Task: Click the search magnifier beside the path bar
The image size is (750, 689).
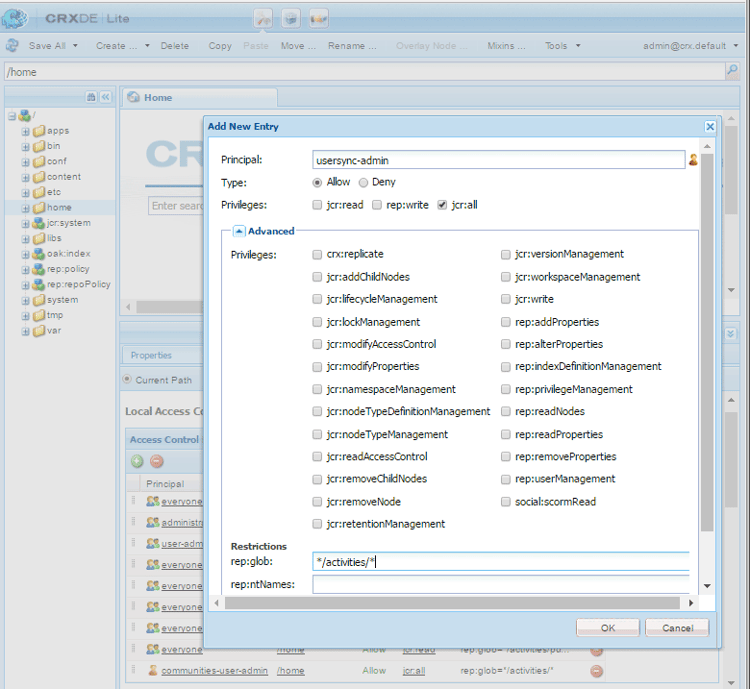Action: pos(733,72)
